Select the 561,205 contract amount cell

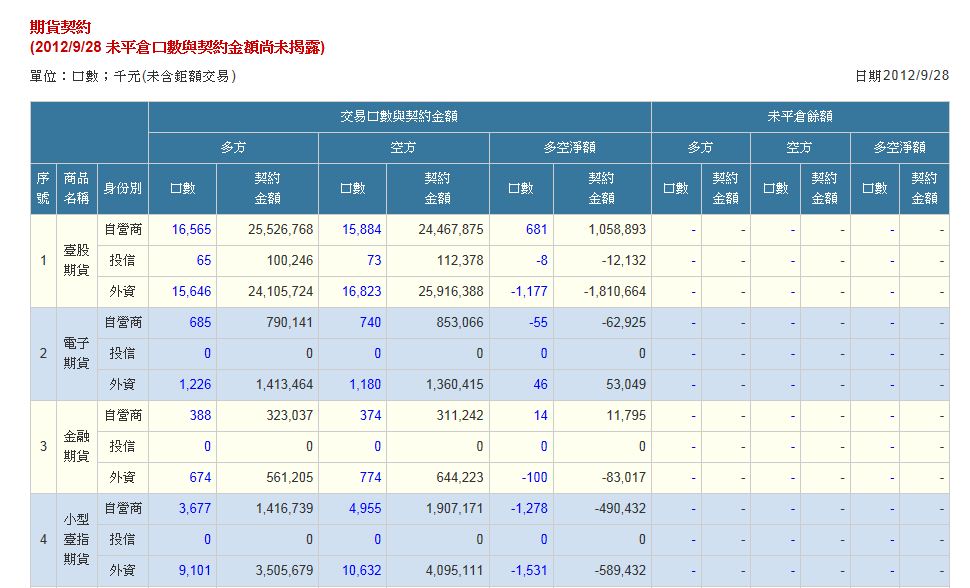click(x=267, y=477)
